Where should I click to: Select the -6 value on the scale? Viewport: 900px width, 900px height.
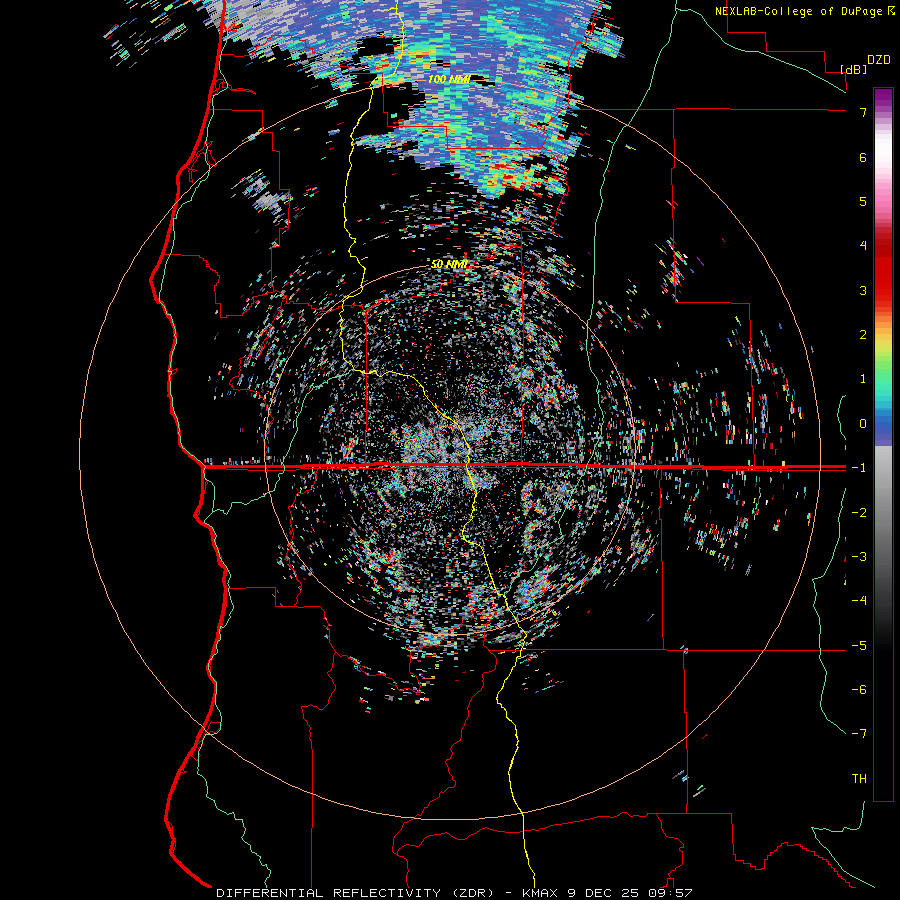point(859,690)
